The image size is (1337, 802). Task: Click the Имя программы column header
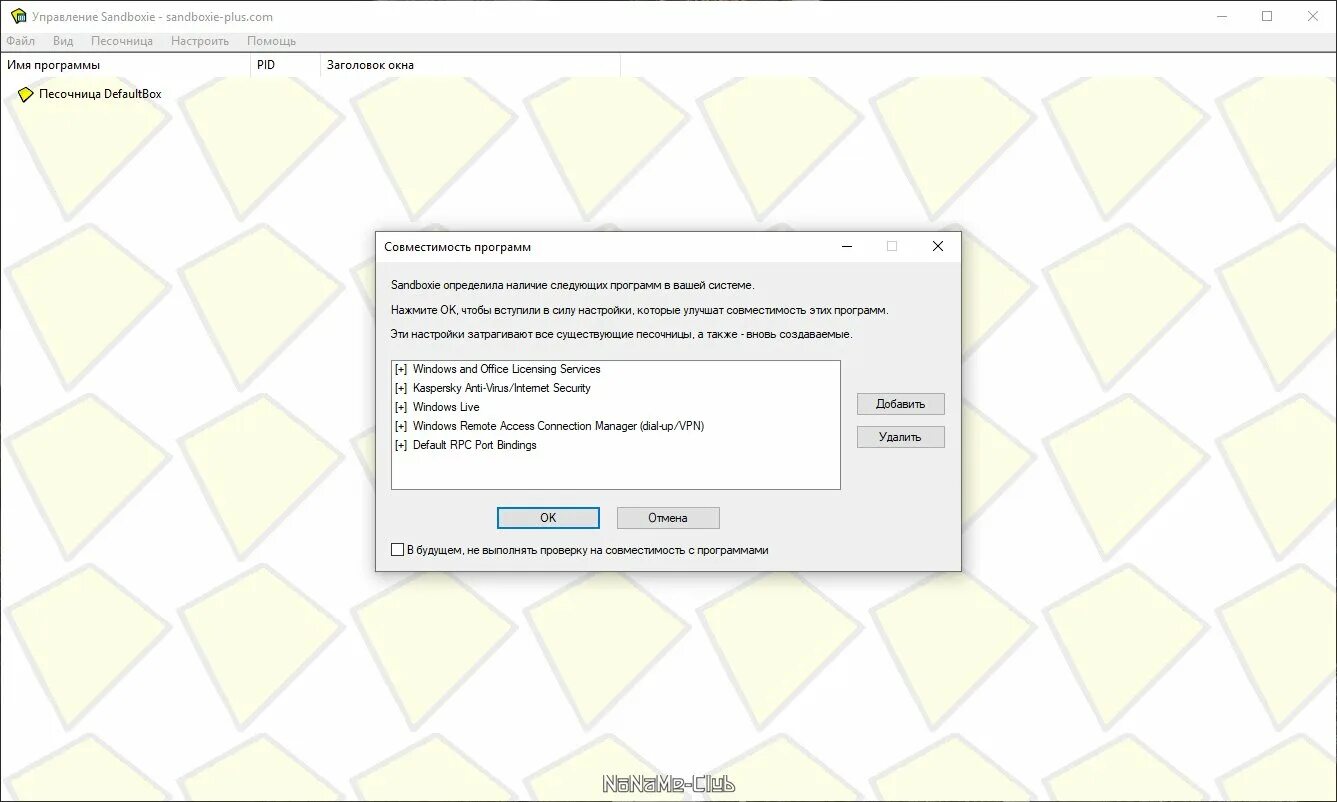point(125,65)
